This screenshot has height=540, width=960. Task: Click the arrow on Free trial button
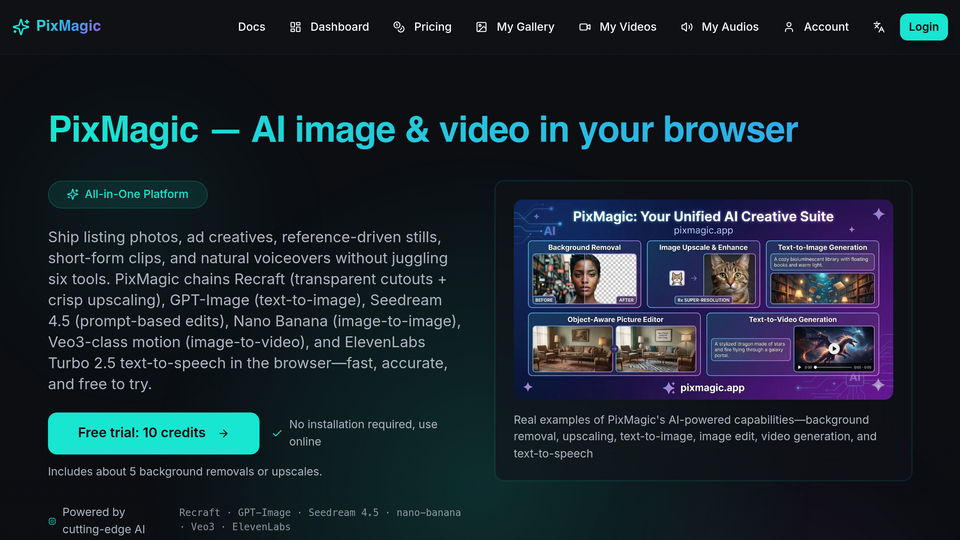[x=223, y=433]
